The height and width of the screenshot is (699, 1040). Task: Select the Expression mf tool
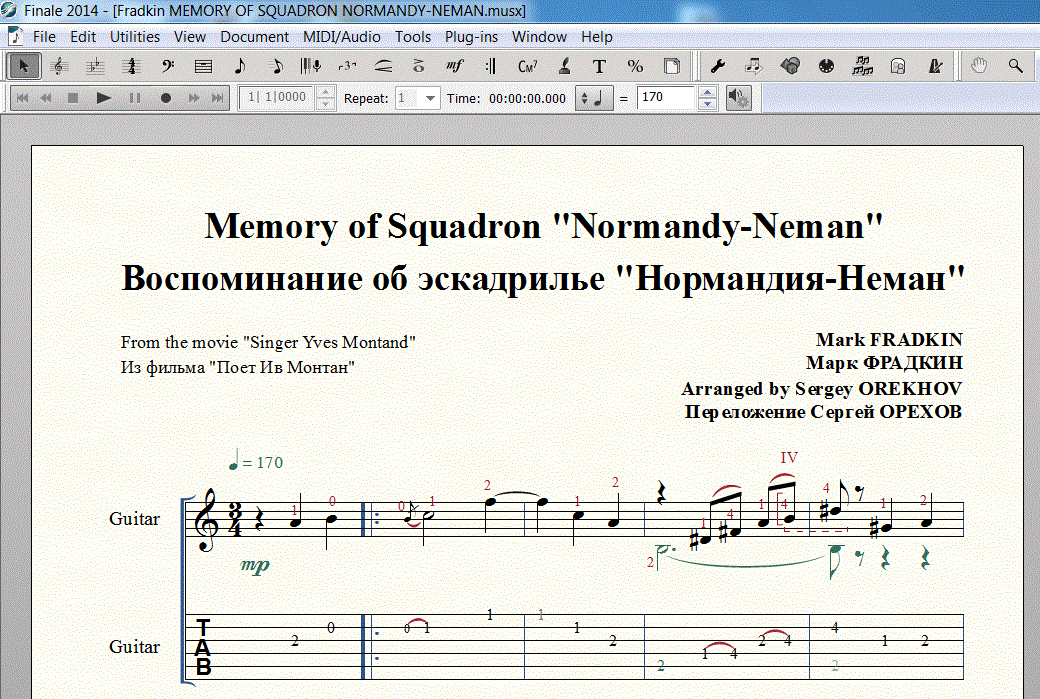[455, 66]
